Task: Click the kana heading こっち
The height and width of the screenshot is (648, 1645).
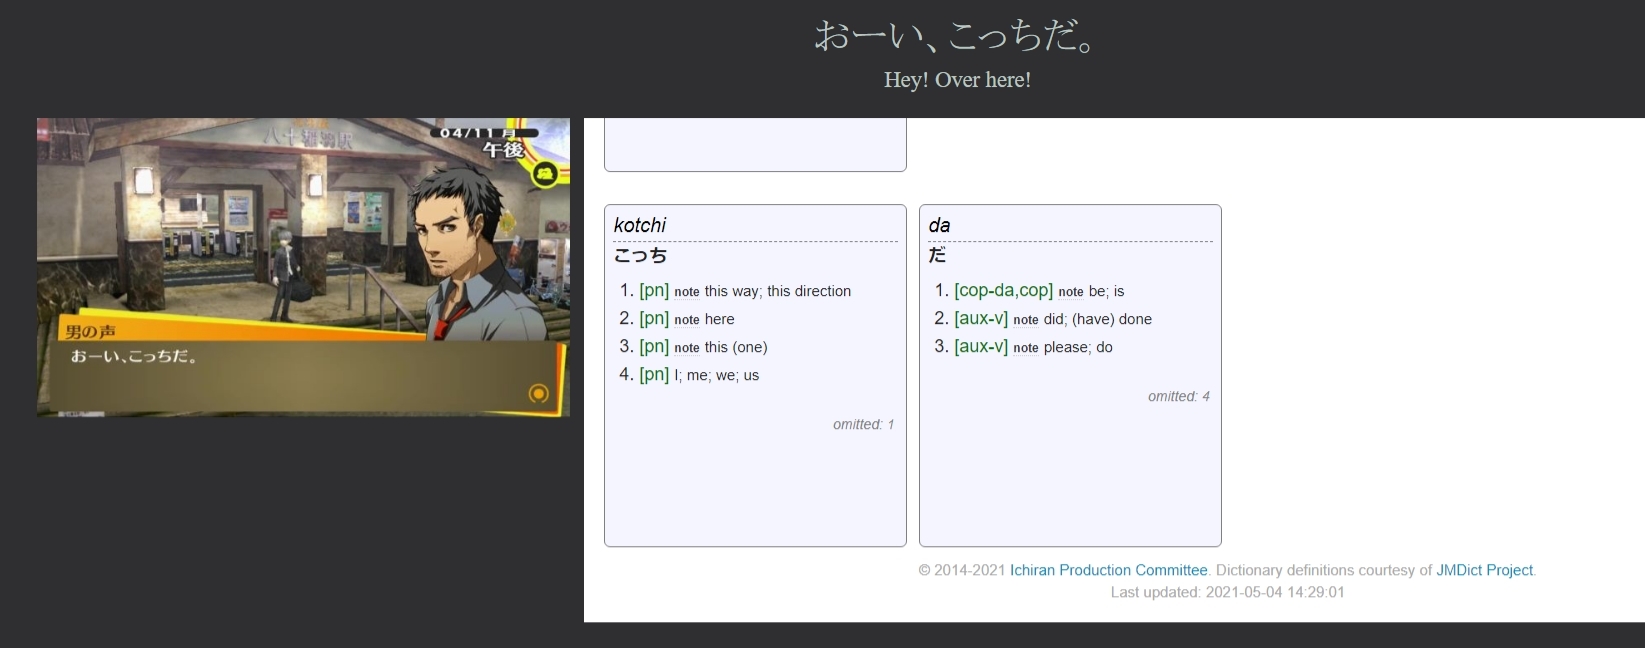Action: coord(640,256)
